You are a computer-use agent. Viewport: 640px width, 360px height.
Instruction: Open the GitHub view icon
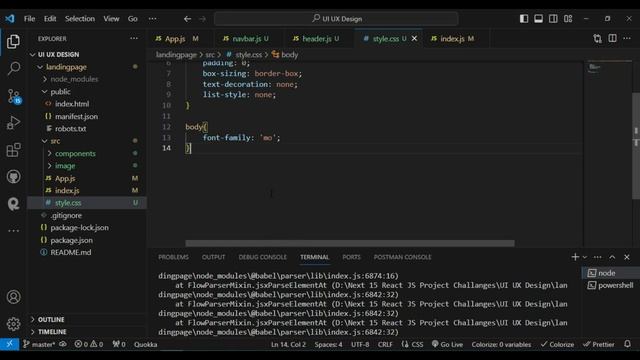[x=13, y=177]
